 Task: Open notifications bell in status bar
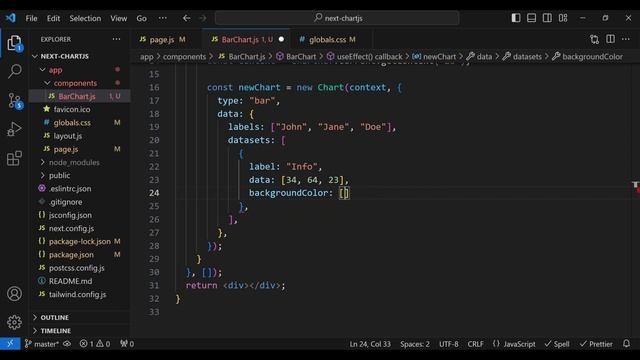point(627,344)
